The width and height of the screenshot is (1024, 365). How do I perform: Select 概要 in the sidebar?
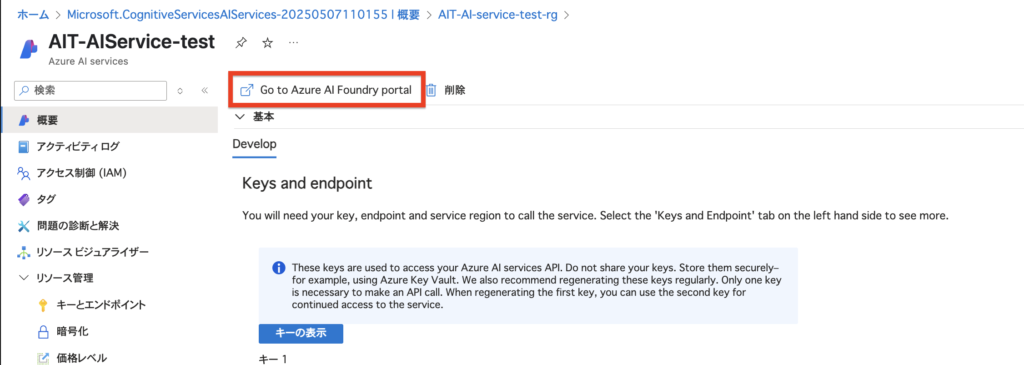coord(108,120)
